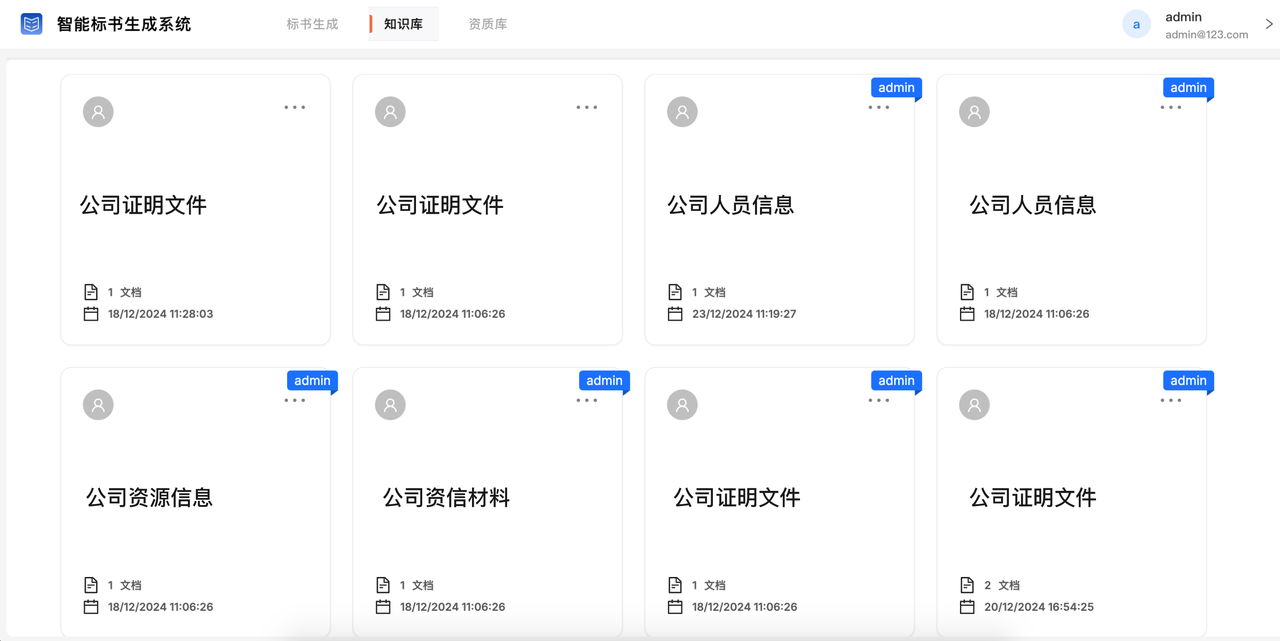
Task: Click the date text on 公司资源信息 card
Action: tap(161, 607)
